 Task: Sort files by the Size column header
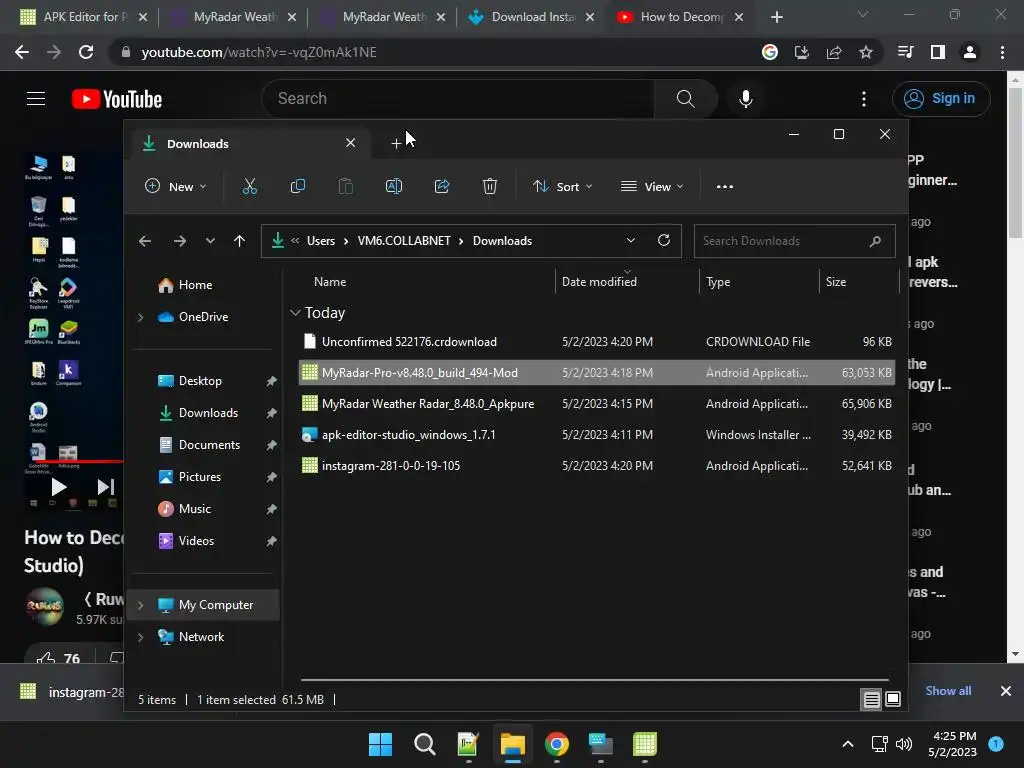pyautogui.click(x=835, y=282)
